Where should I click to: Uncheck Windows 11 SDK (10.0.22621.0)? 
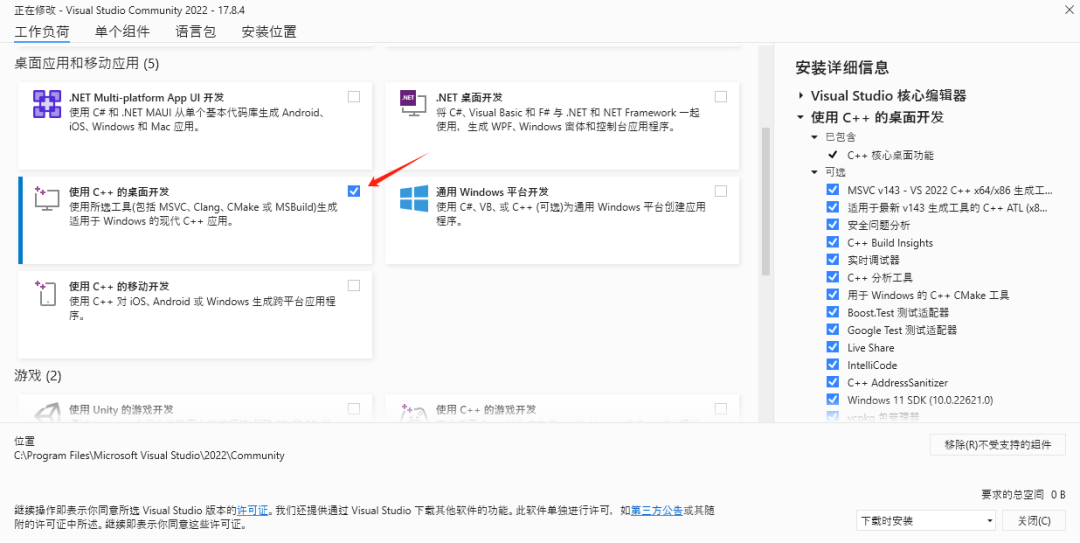pos(833,400)
